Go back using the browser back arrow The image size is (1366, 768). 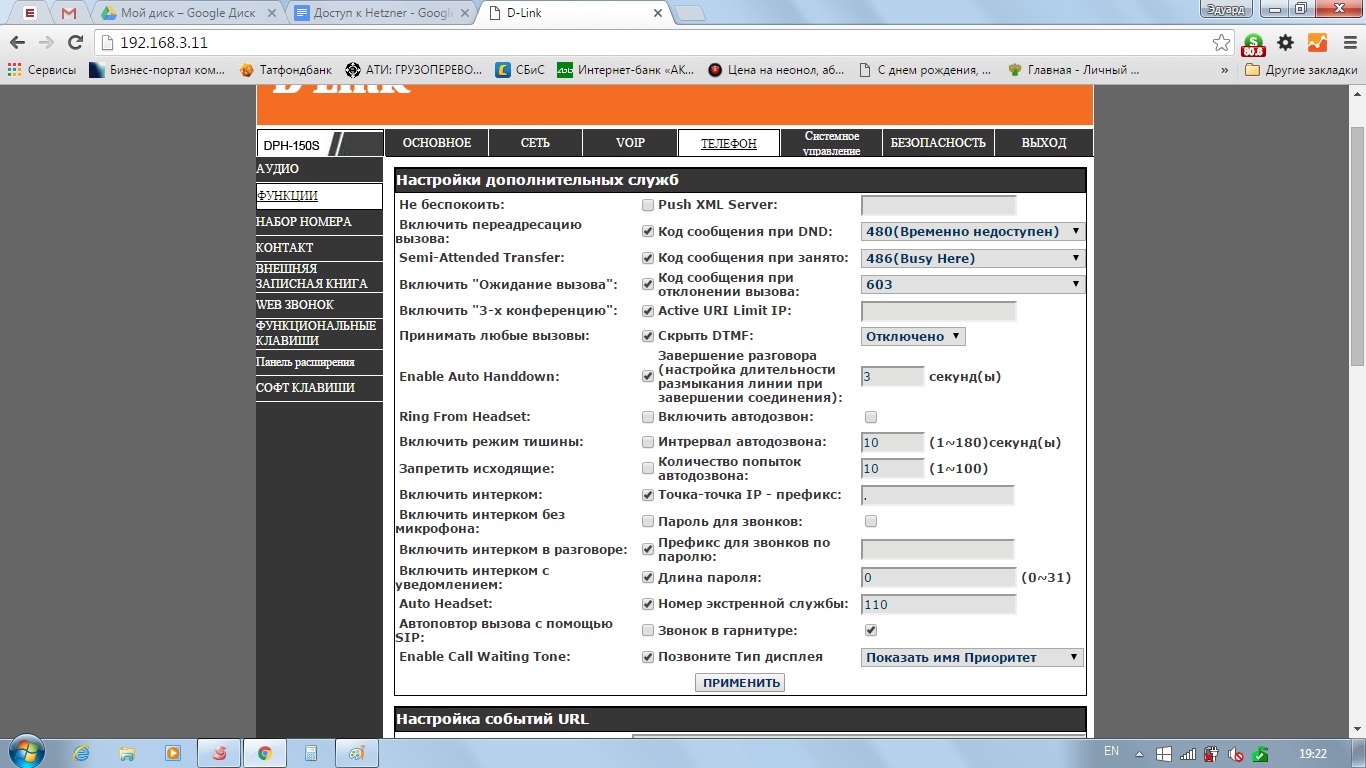(17, 43)
